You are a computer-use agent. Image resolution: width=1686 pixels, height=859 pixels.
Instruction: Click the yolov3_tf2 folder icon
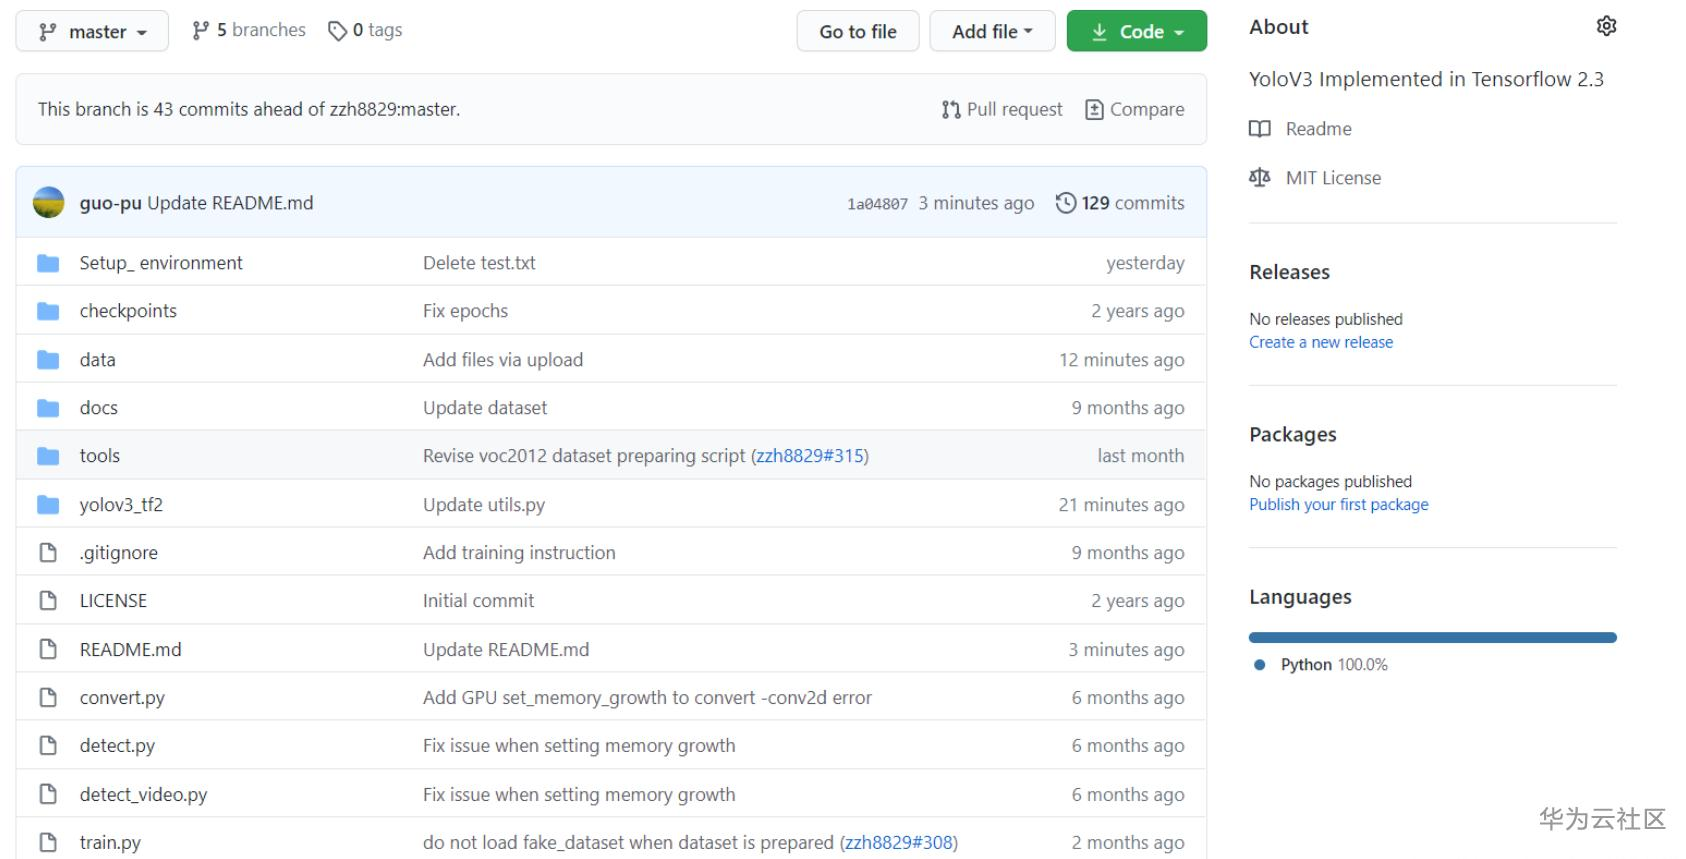48,505
